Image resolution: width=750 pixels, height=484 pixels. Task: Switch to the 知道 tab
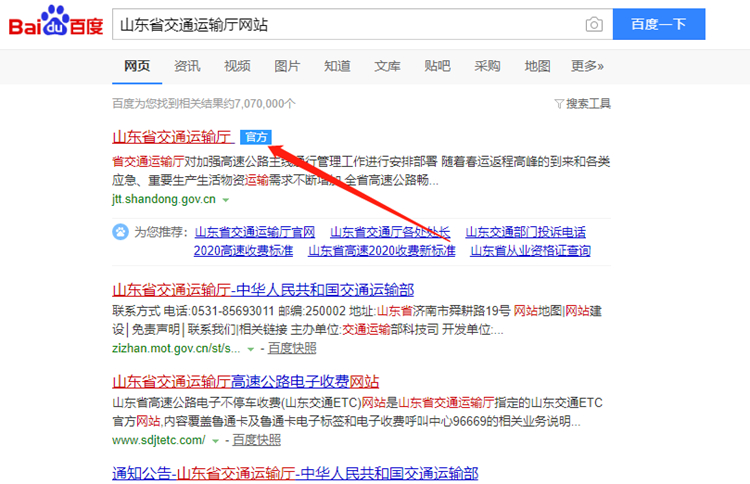(x=337, y=66)
